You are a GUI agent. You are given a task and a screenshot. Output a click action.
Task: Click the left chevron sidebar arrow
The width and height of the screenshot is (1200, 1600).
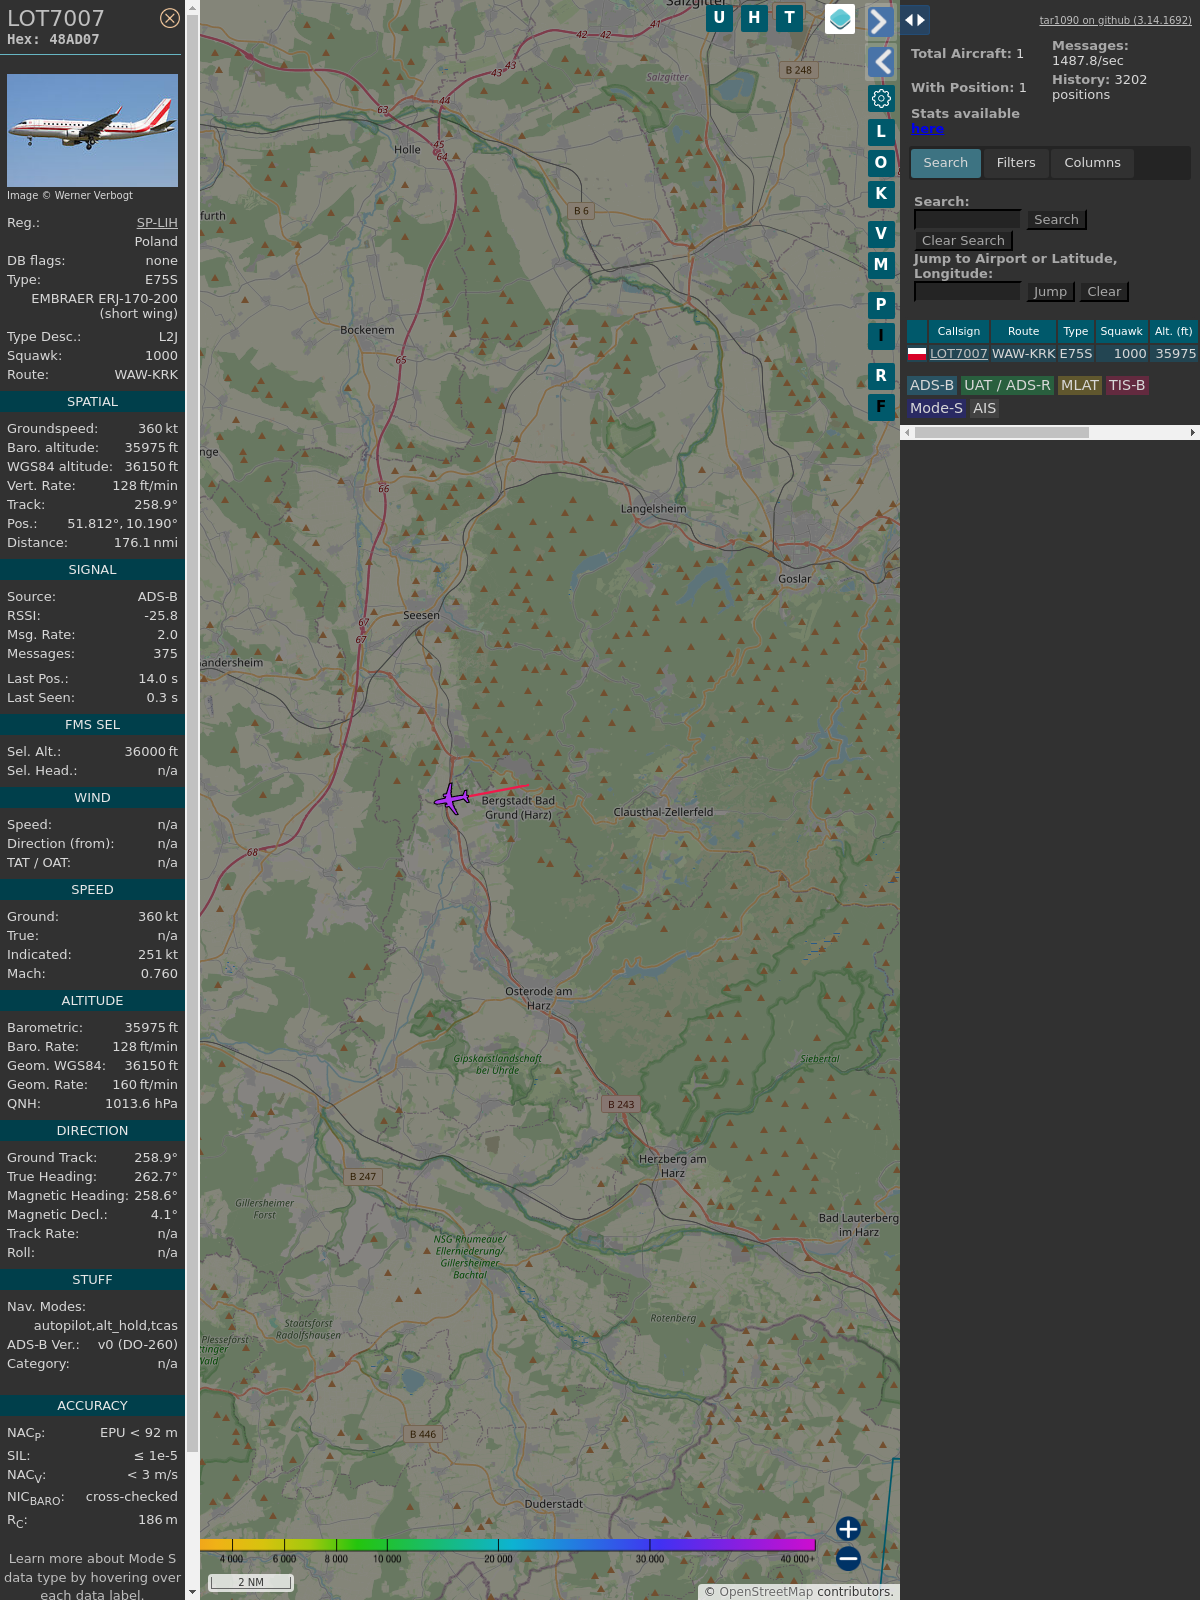tap(881, 62)
